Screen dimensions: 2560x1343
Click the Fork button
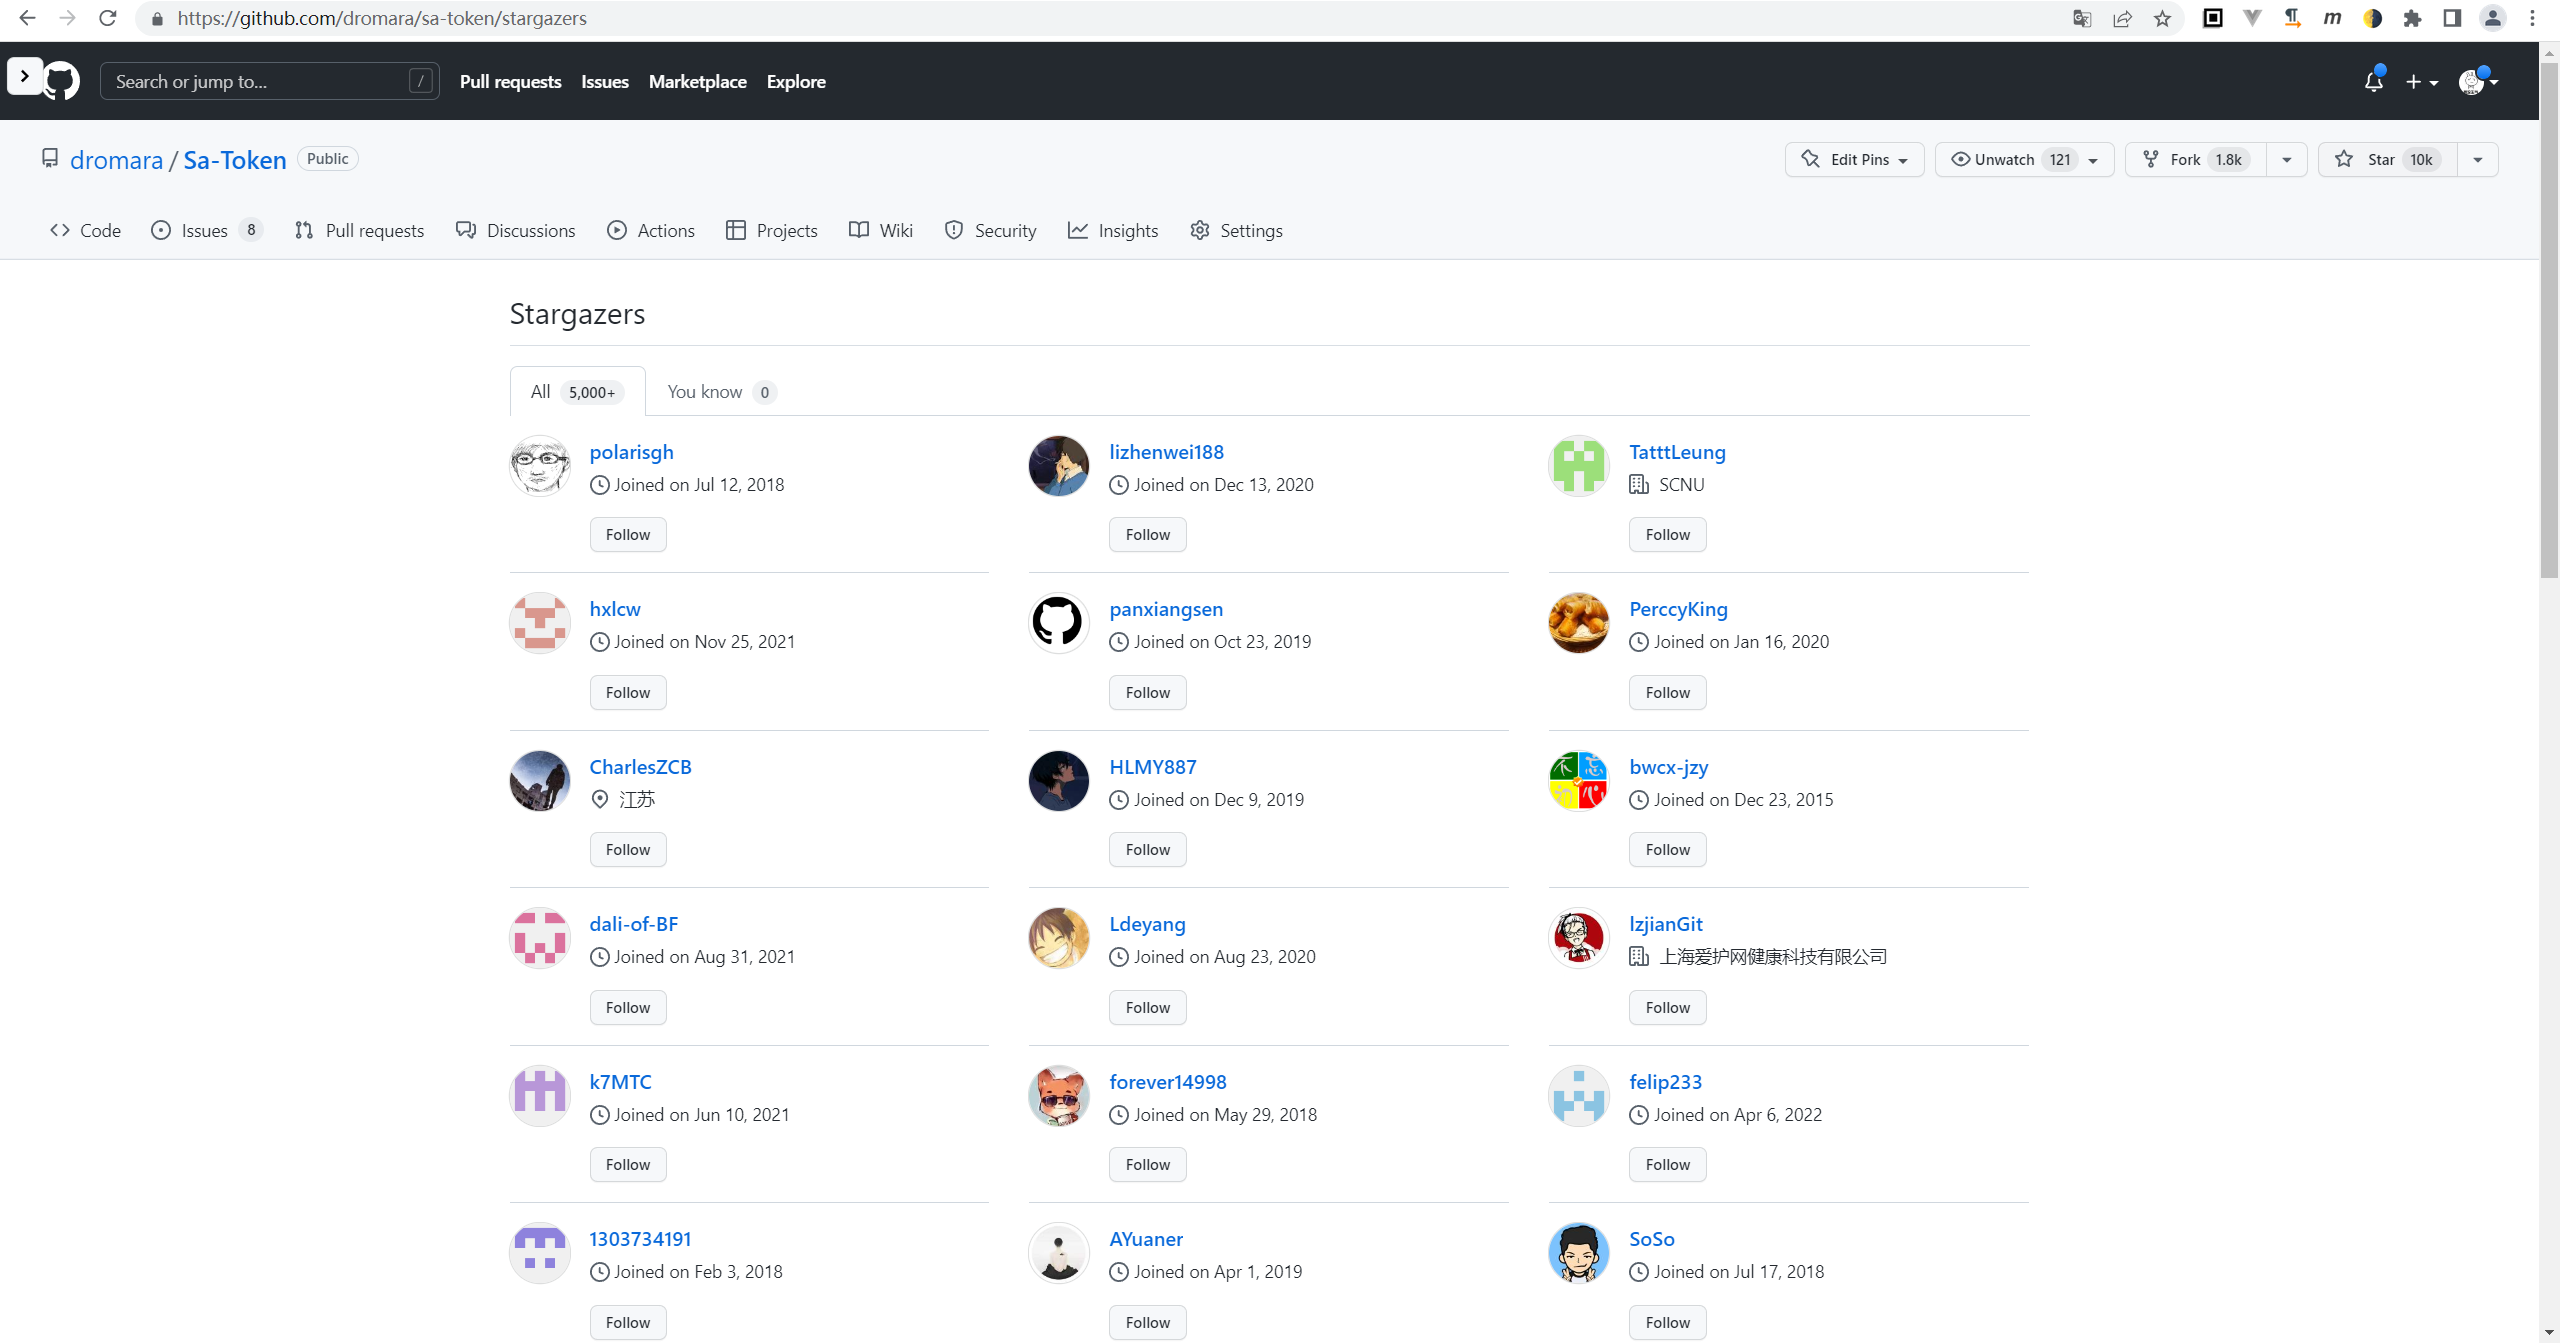2196,160
